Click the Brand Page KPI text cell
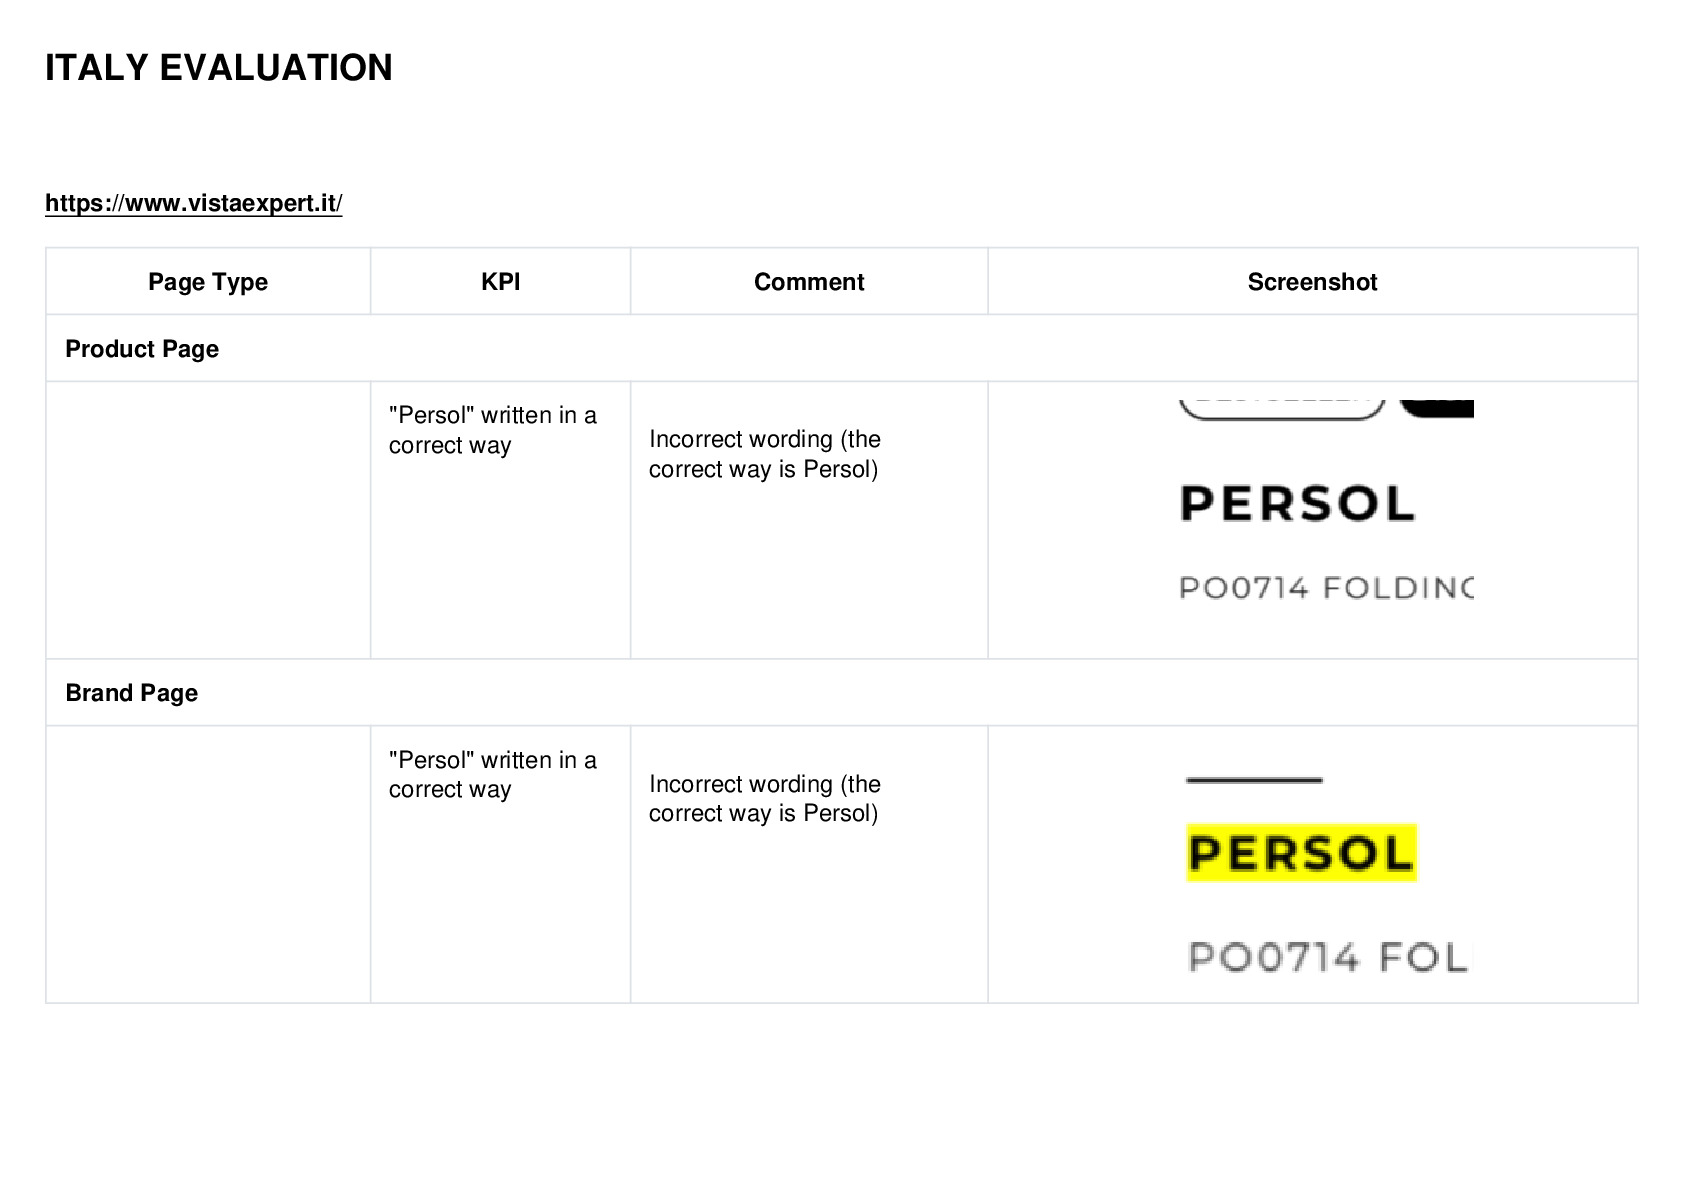The width and height of the screenshot is (1684, 1191). point(492,774)
